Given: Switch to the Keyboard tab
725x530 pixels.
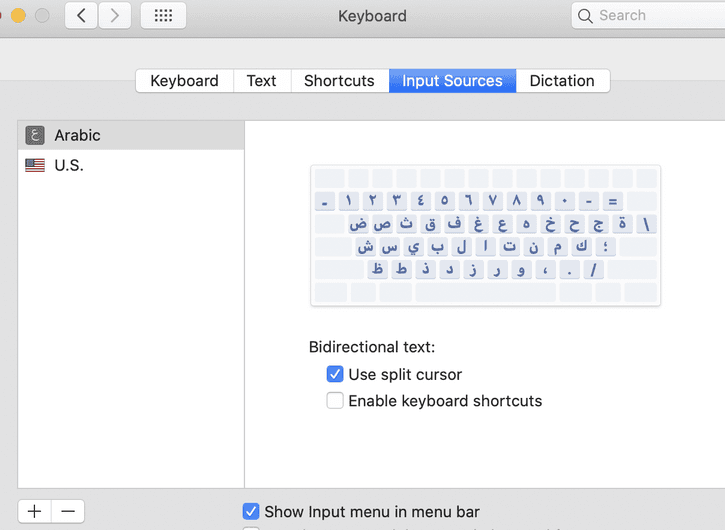Looking at the screenshot, I should (184, 81).
